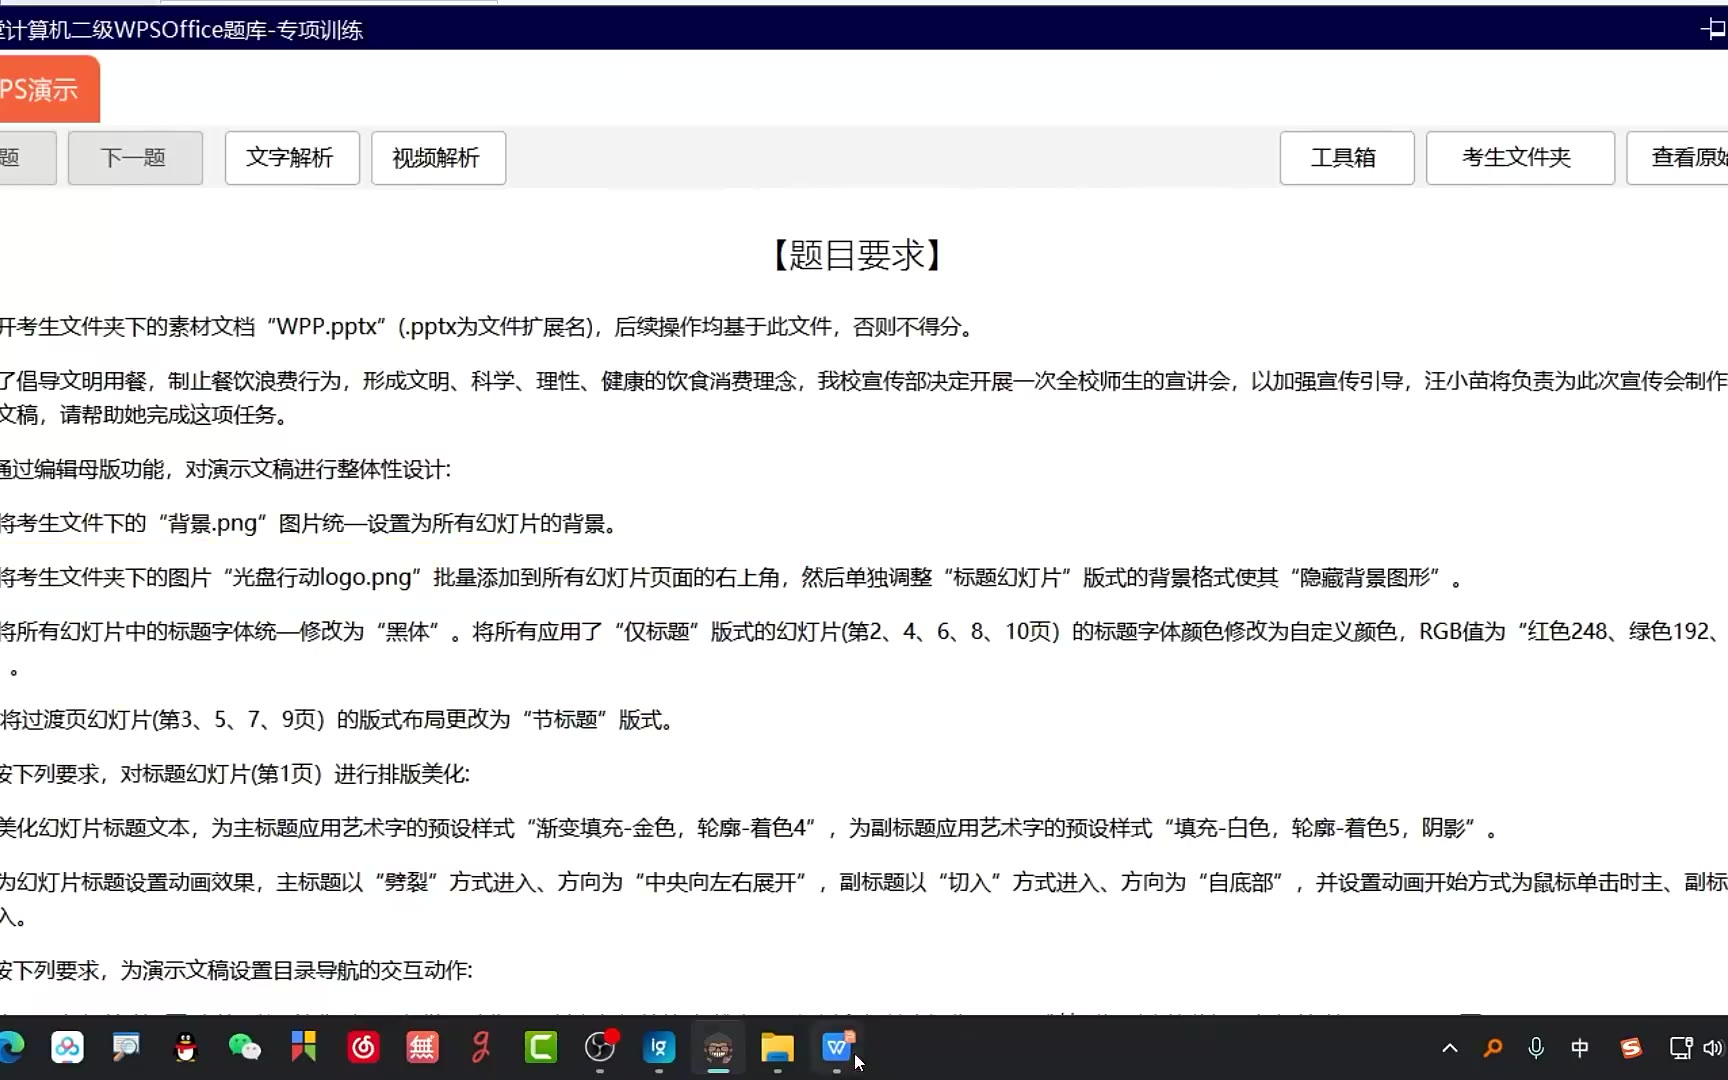Viewport: 1728px width, 1080px height.
Task: Open NetEase Cloud Music red icon
Action: pos(363,1047)
